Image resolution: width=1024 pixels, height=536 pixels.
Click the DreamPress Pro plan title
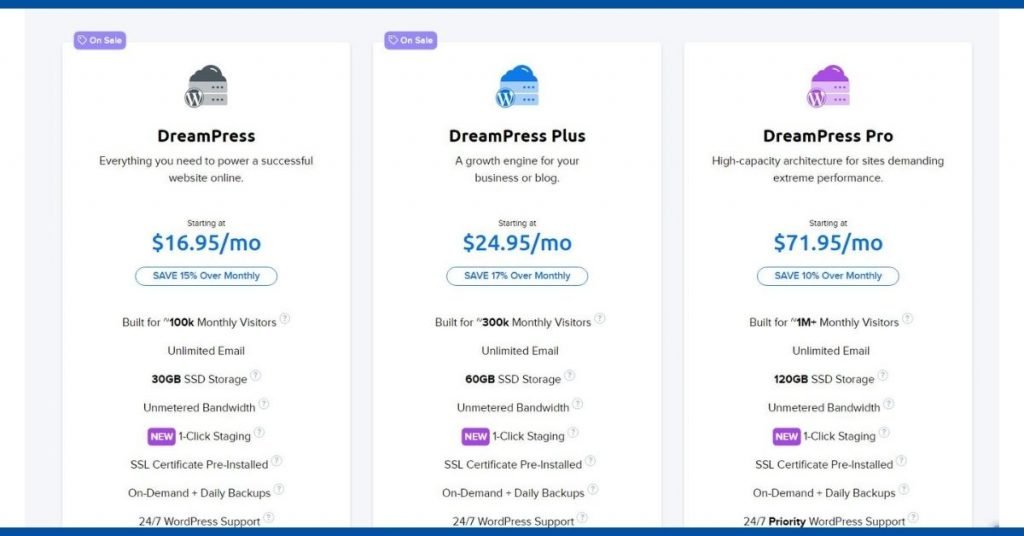[x=828, y=136]
